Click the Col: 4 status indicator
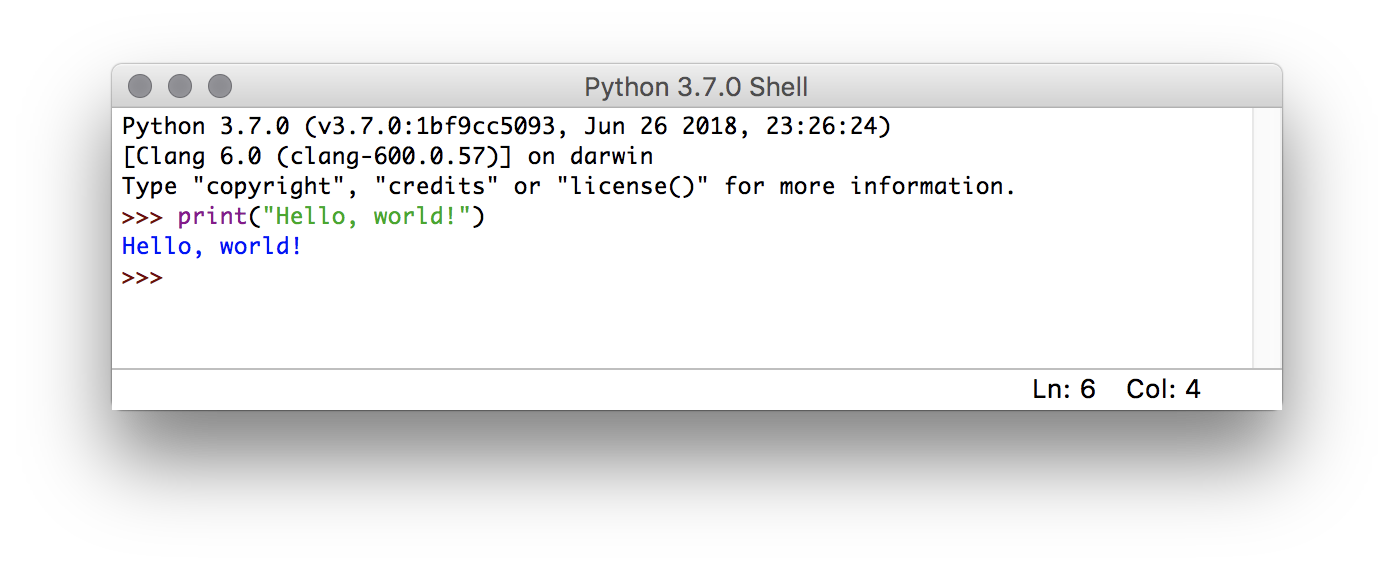 click(x=1163, y=390)
